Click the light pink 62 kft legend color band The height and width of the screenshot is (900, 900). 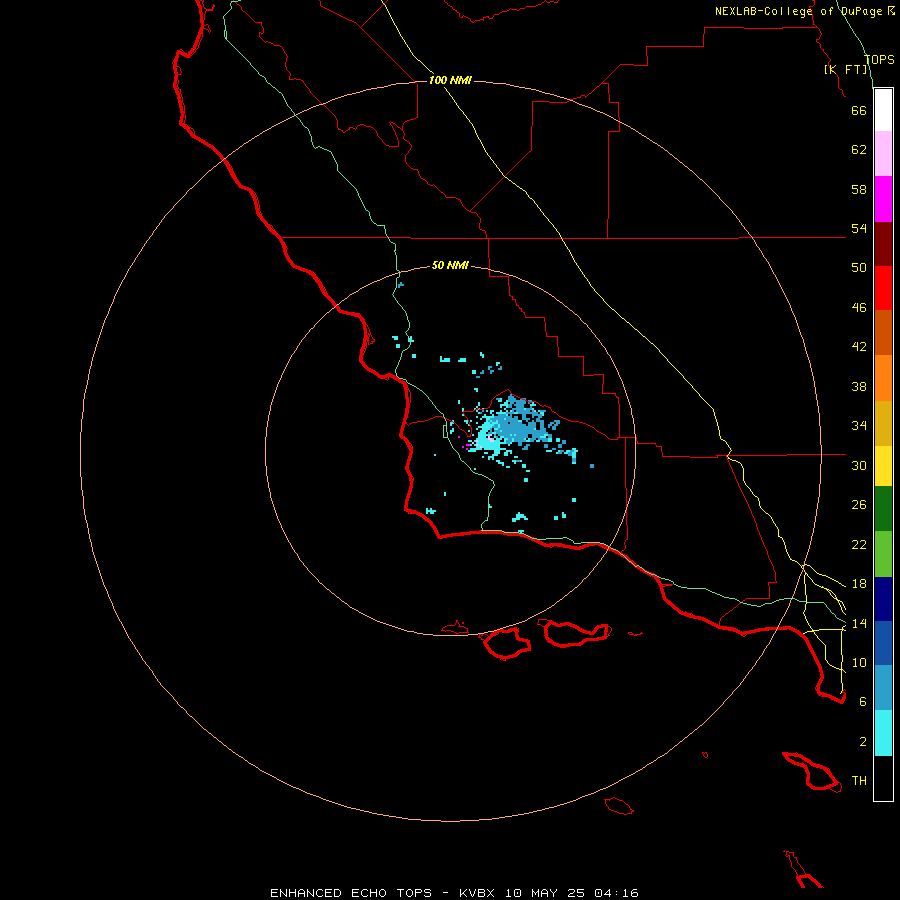[x=883, y=153]
